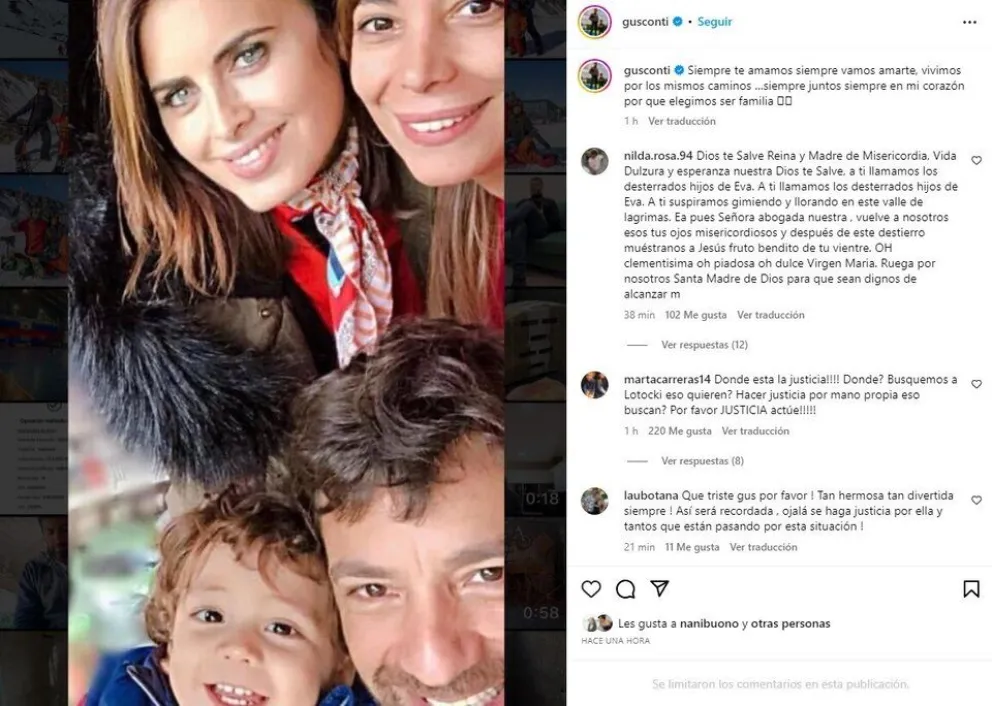This screenshot has height=706, width=992.
Task: Like the post with the heart icon
Action: [x=591, y=589]
